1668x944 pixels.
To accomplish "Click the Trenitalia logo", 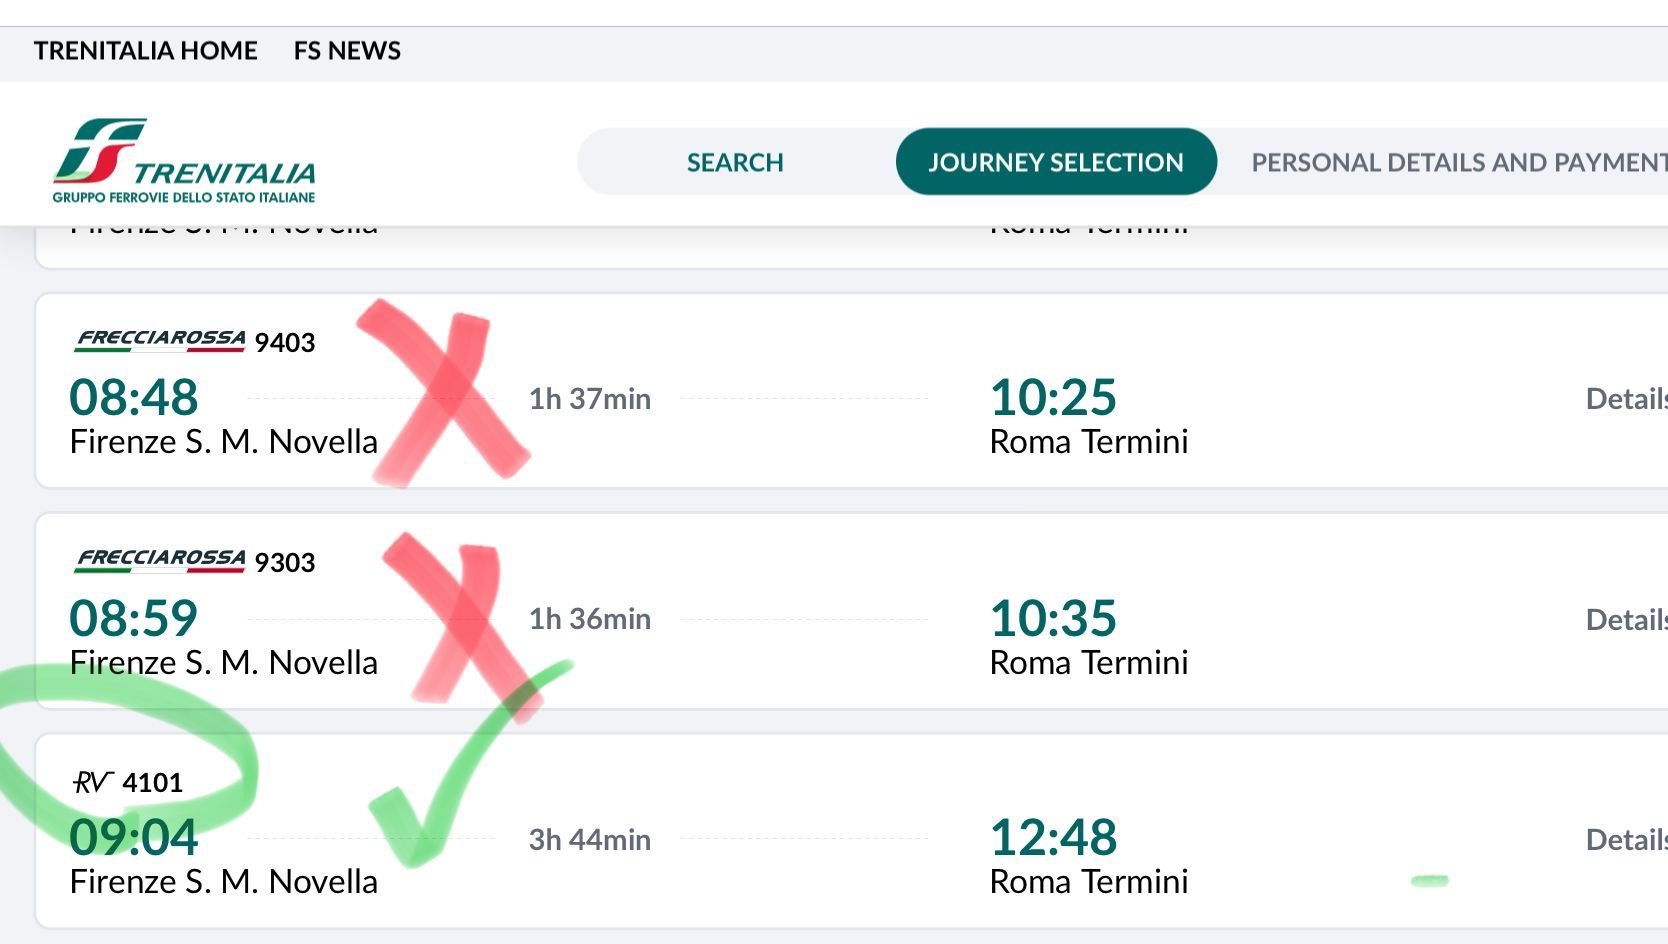I will tap(184, 160).
